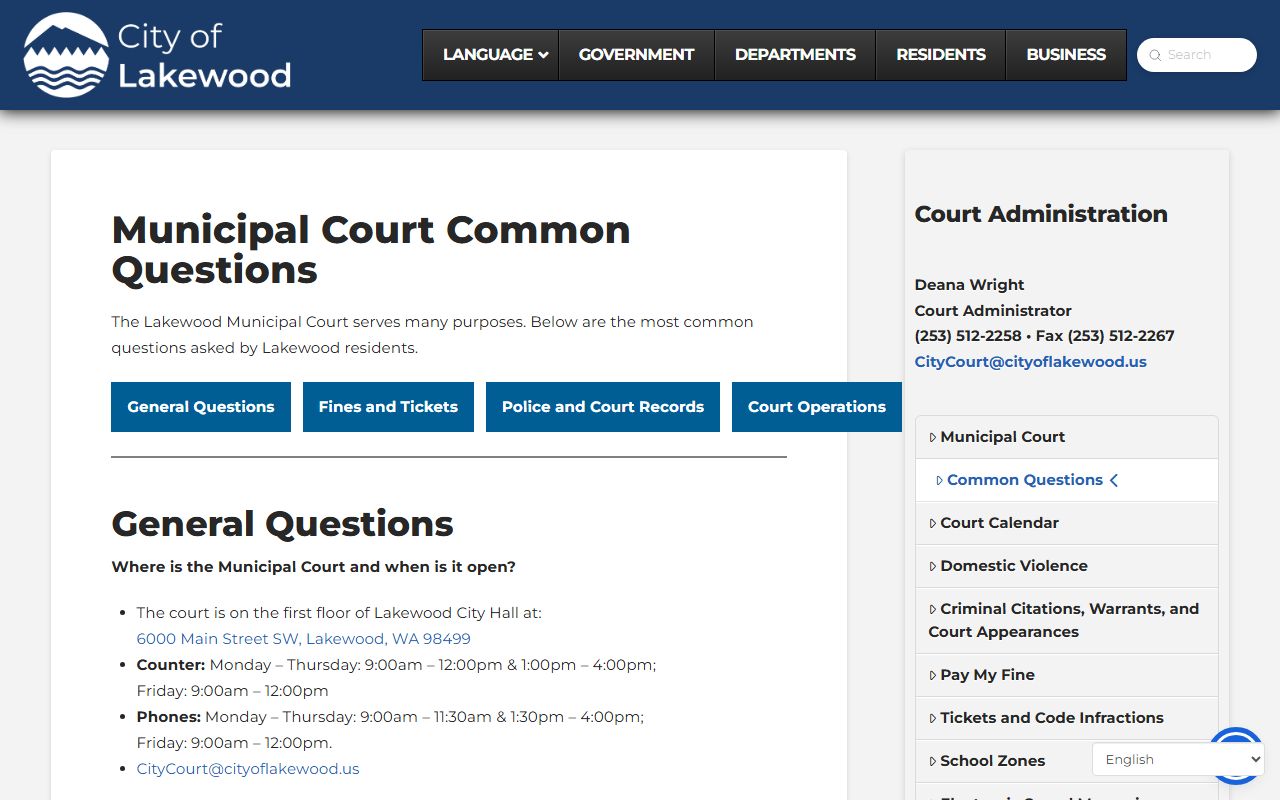Open the Government menu

coord(636,55)
